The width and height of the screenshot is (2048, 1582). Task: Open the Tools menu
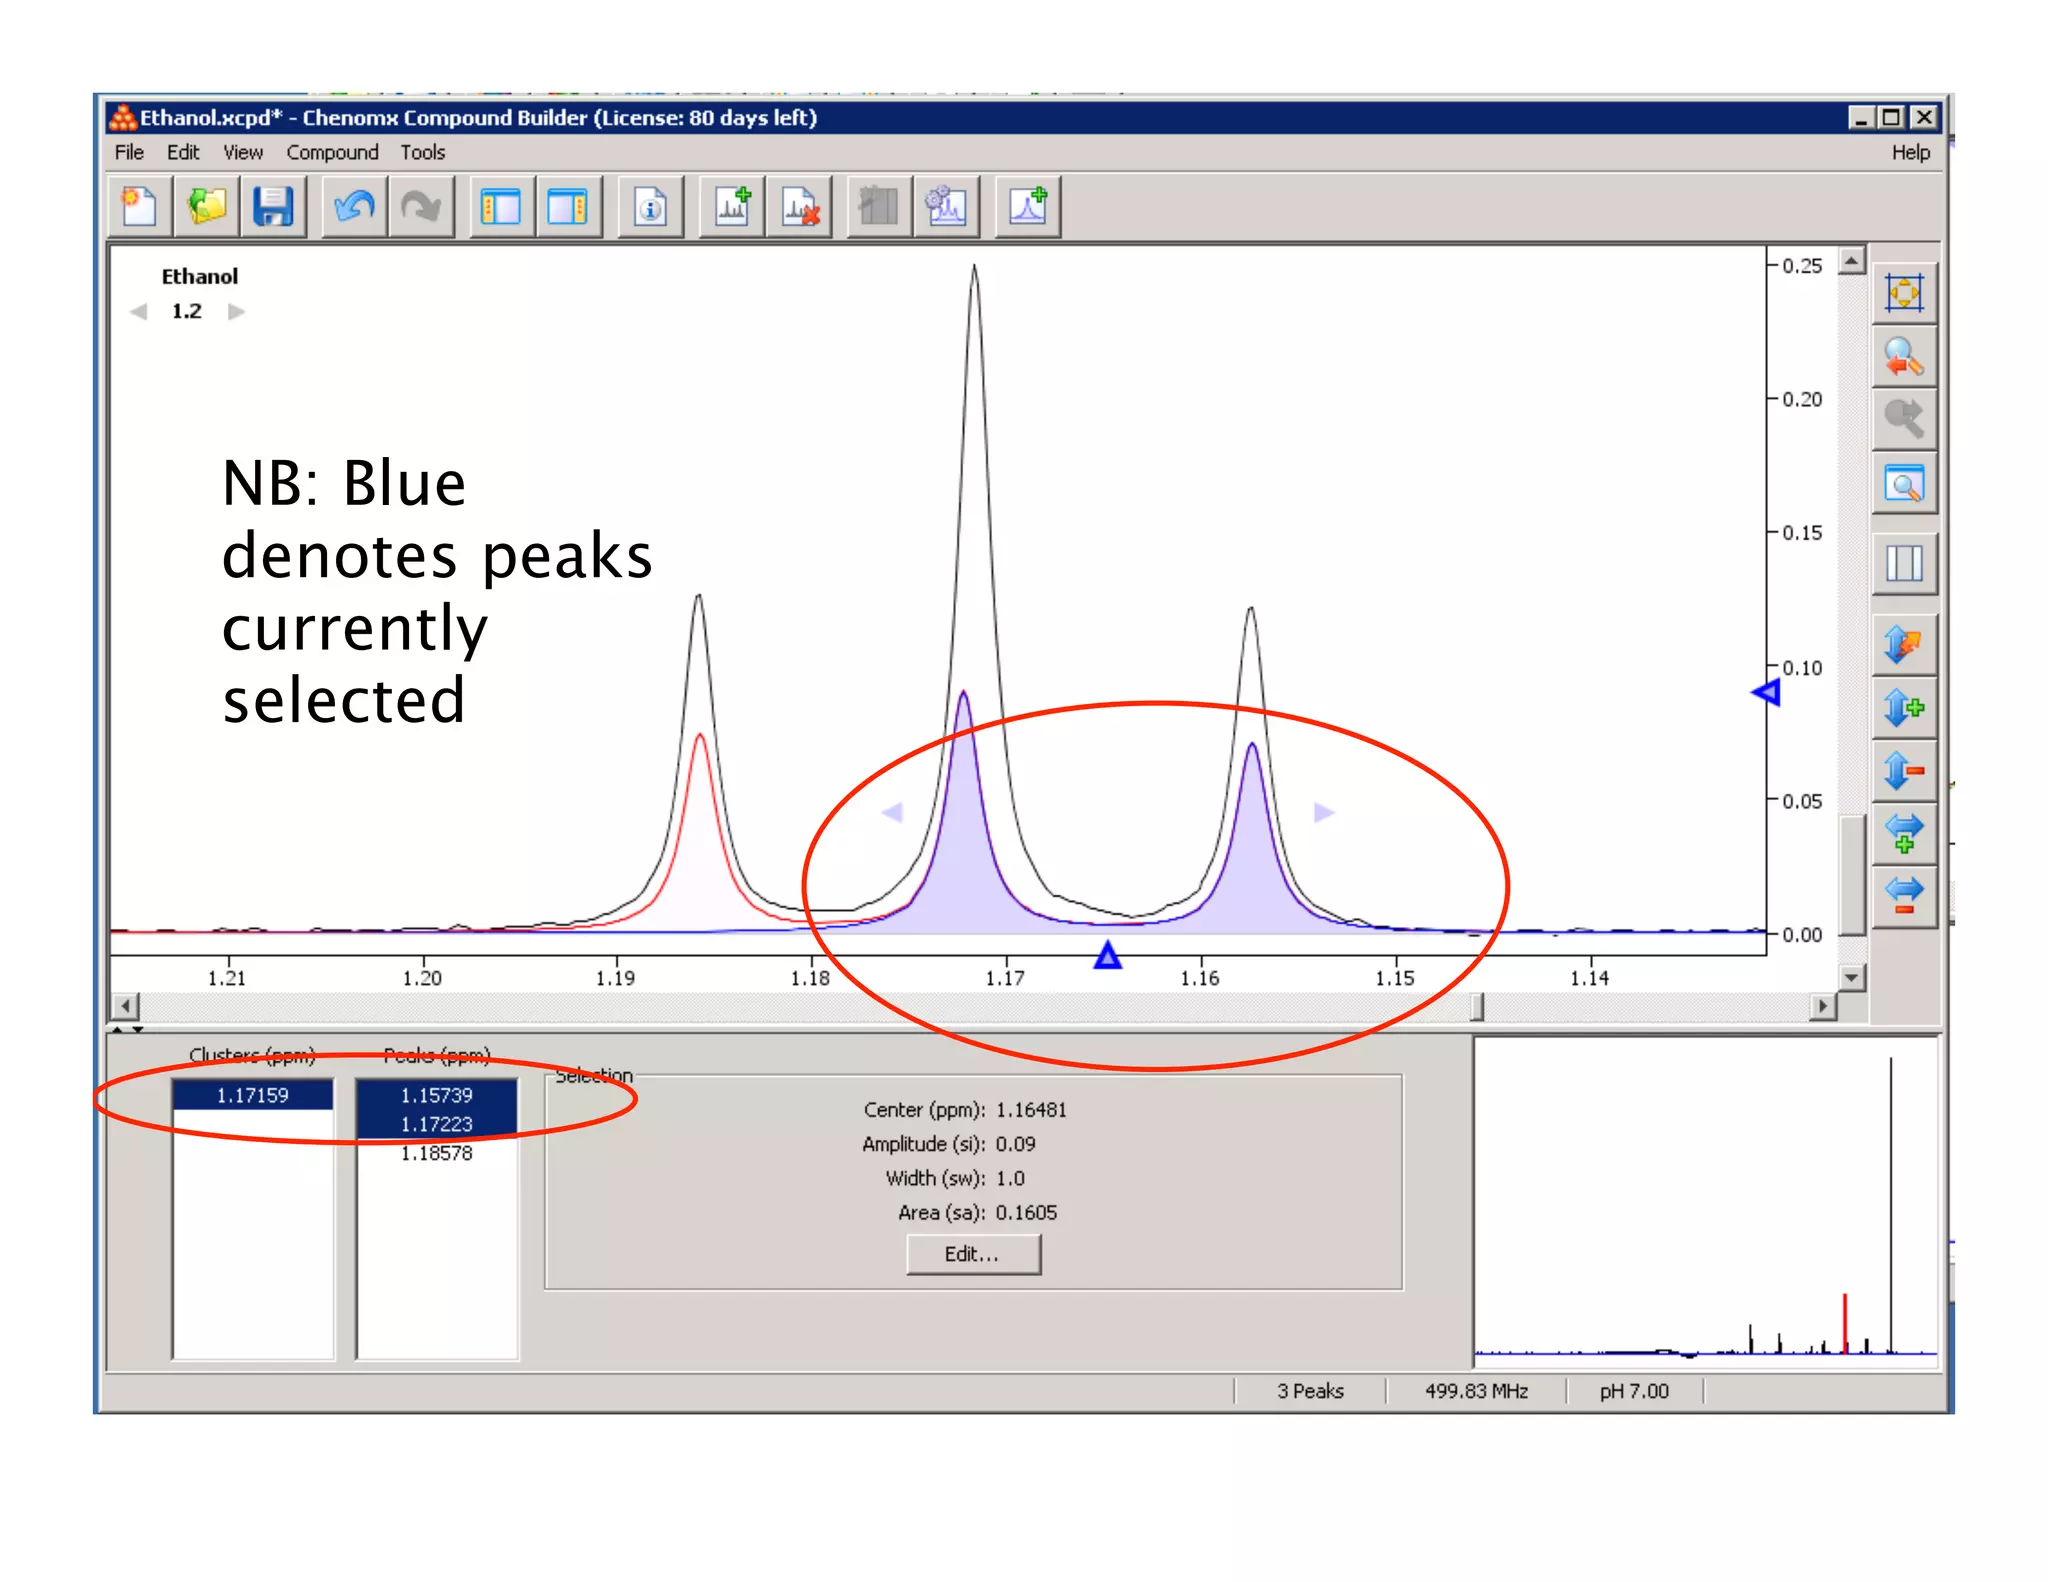423,152
